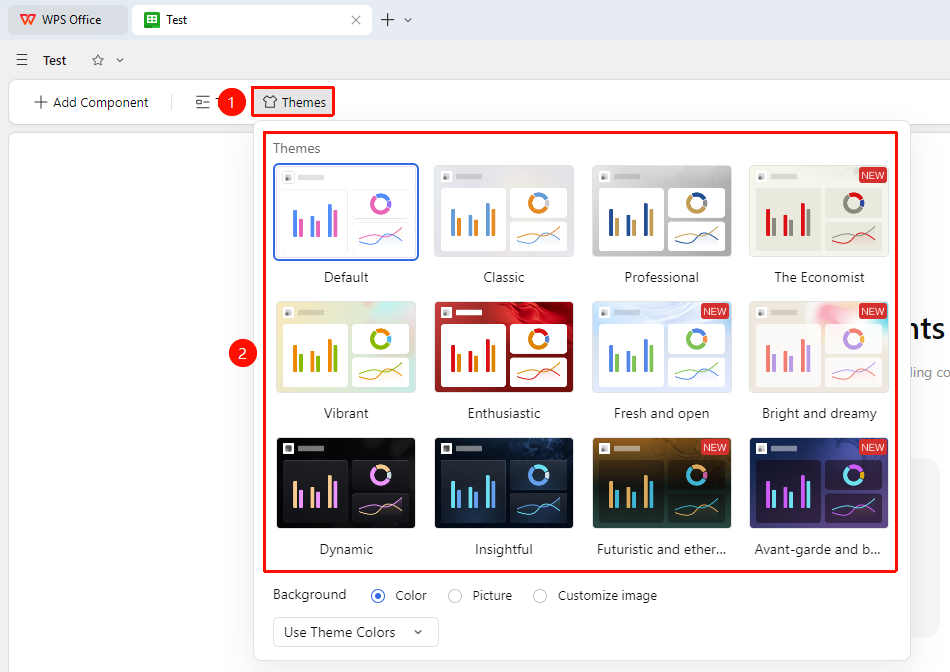Click the new tab plus icon
Viewport: 950px width, 672px height.
click(387, 20)
